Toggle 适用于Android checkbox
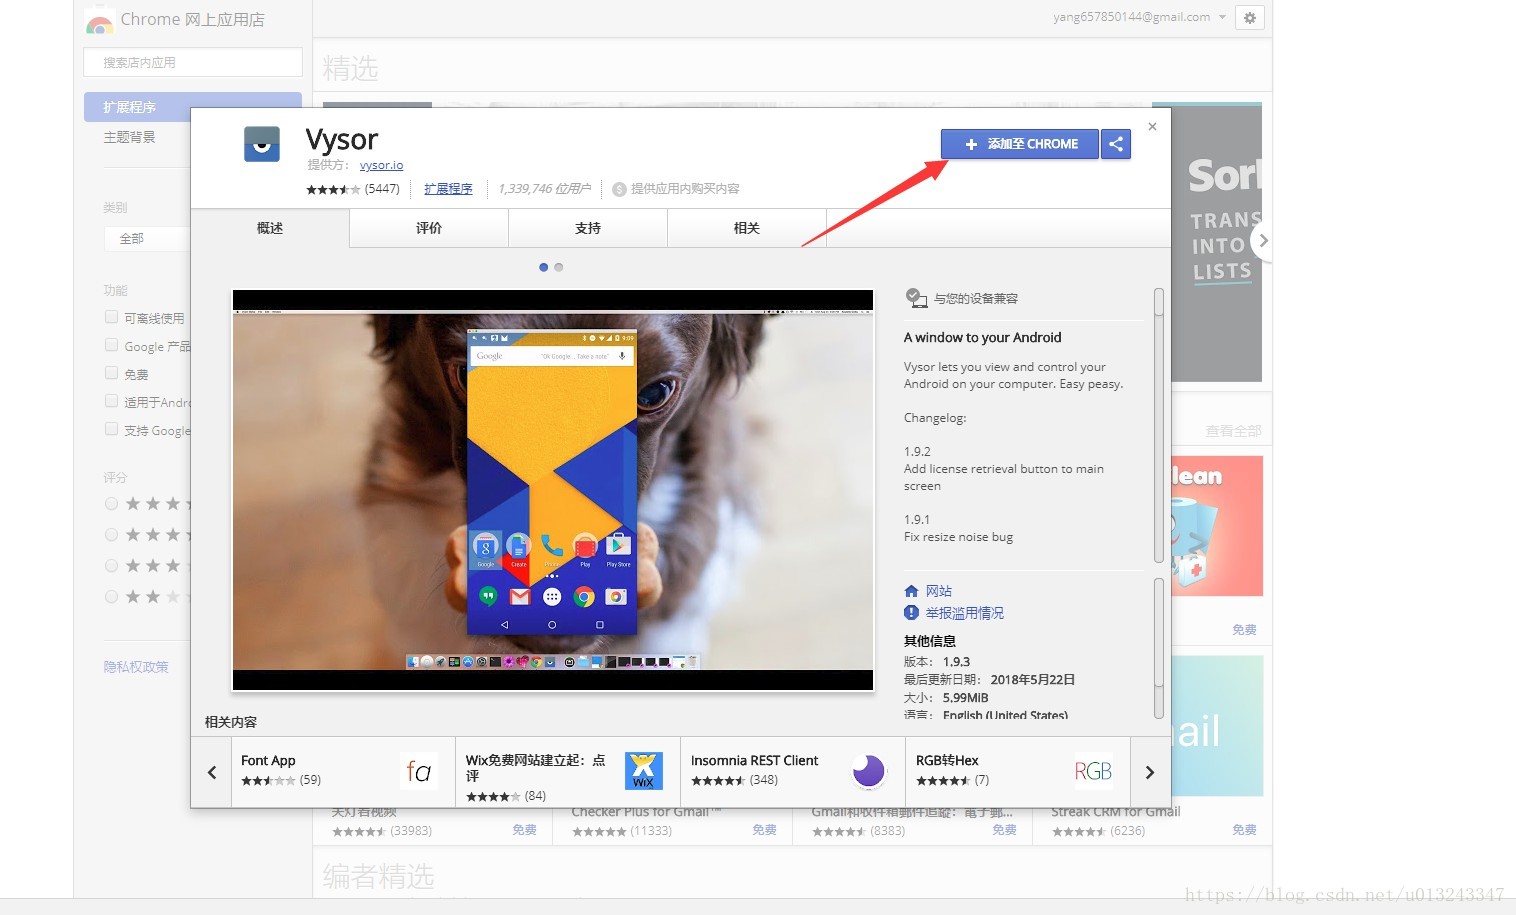 click(112, 401)
